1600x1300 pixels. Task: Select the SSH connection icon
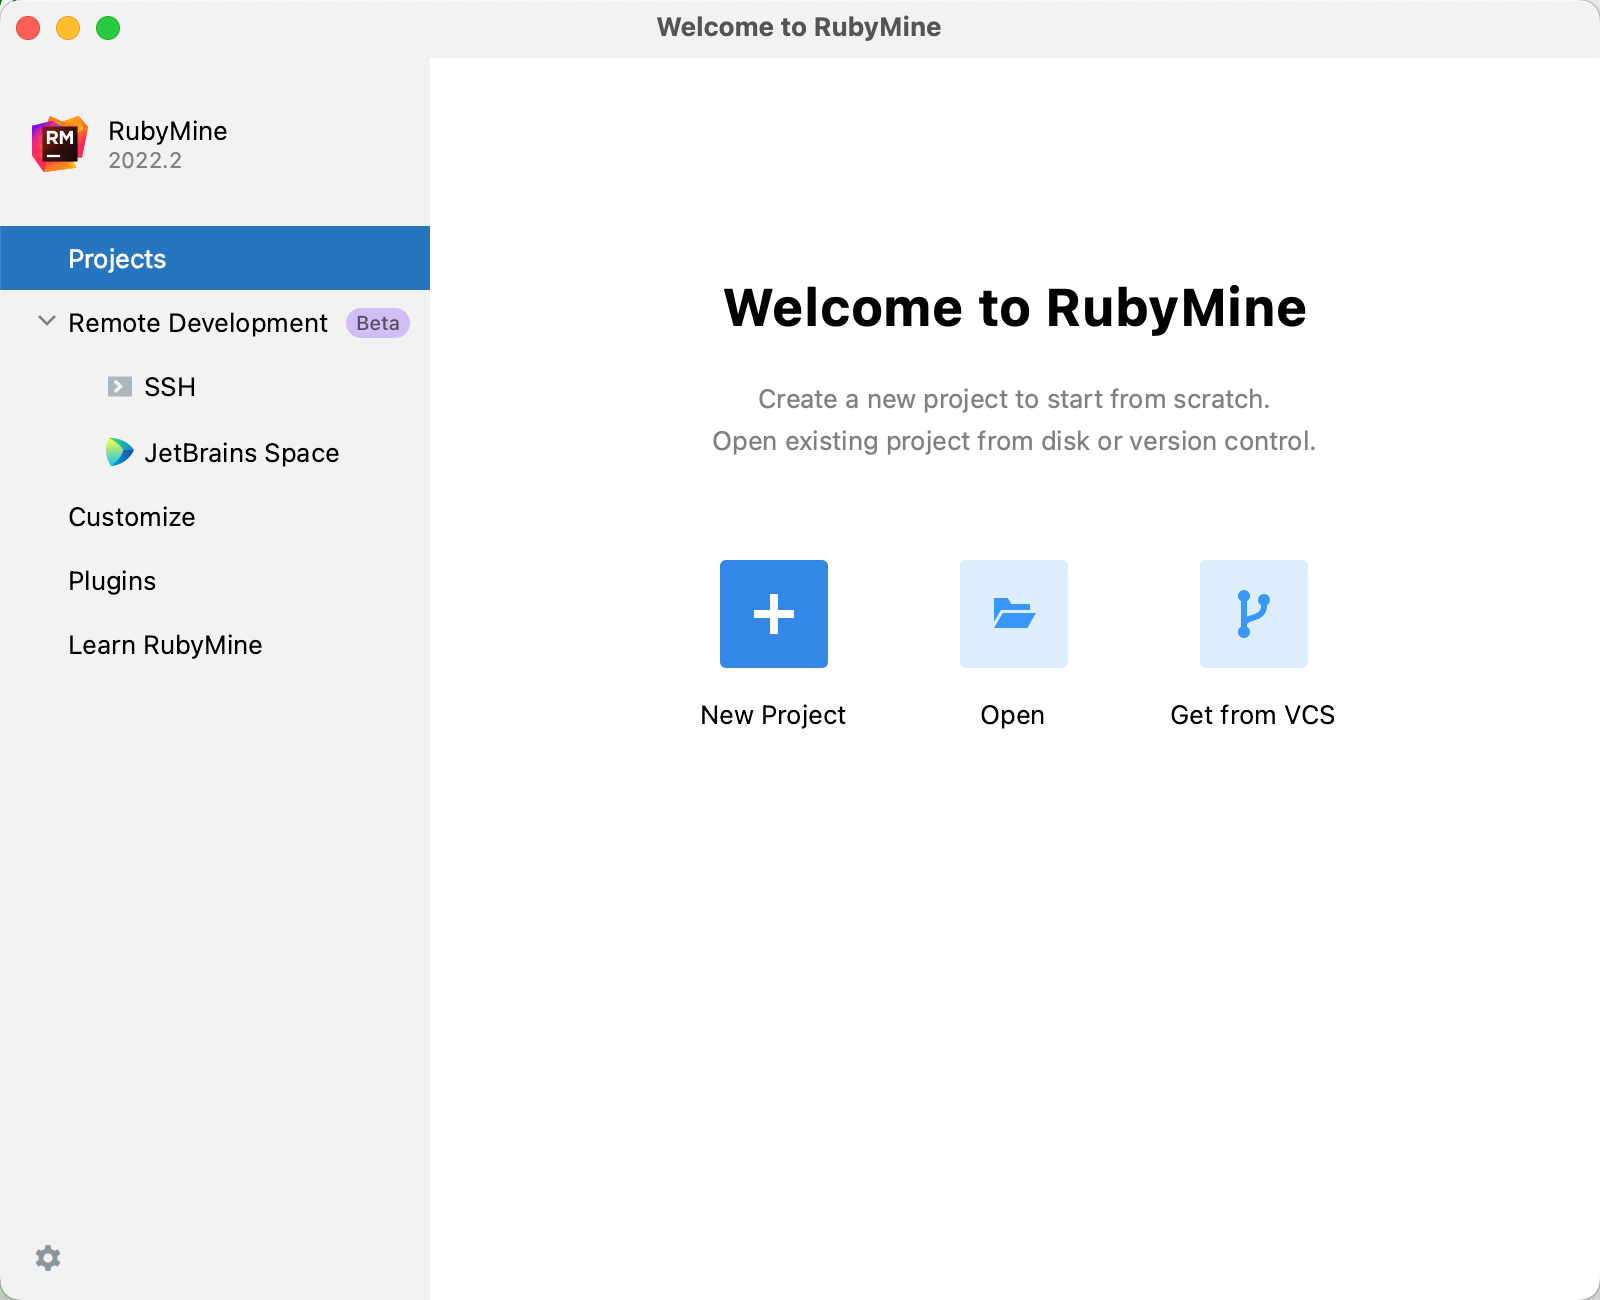120,386
